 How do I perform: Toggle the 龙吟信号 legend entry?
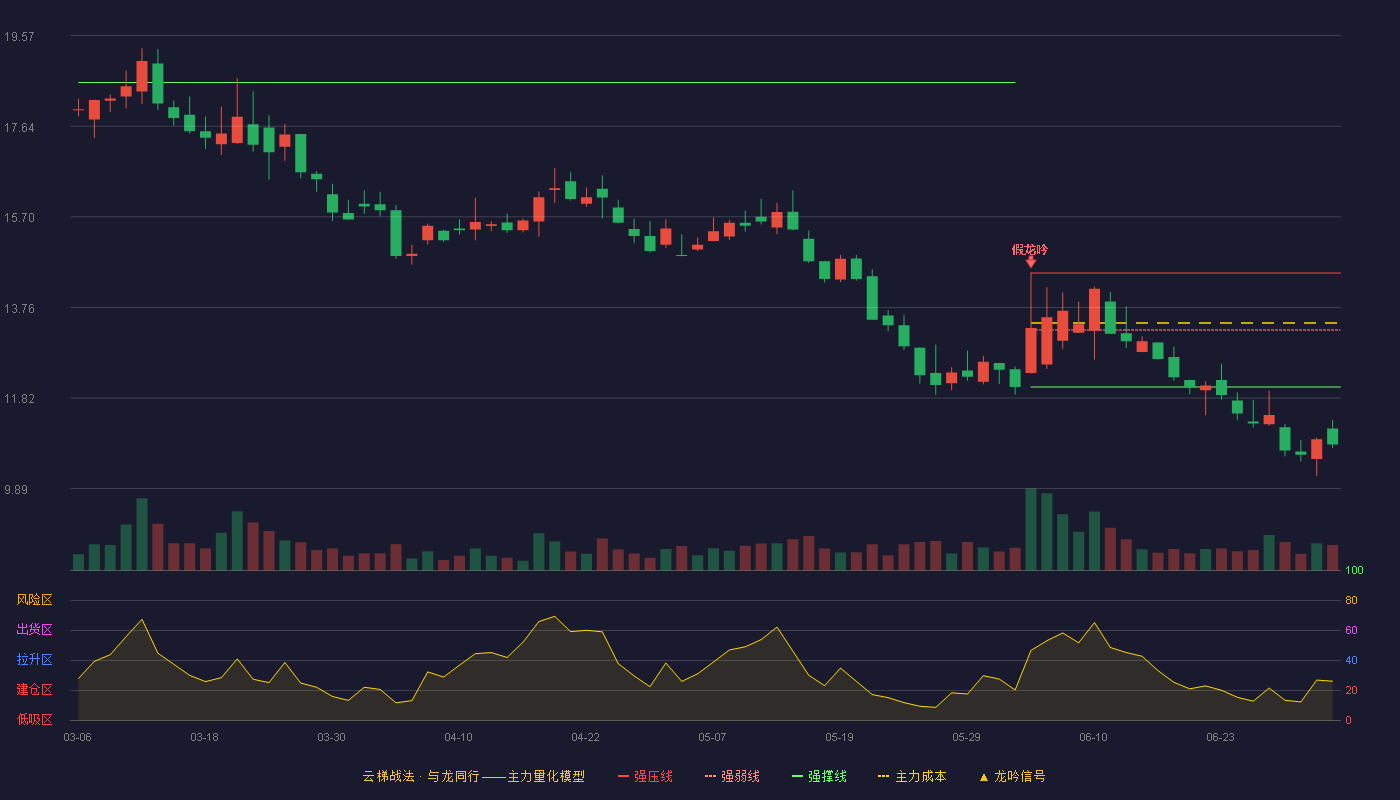1012,776
